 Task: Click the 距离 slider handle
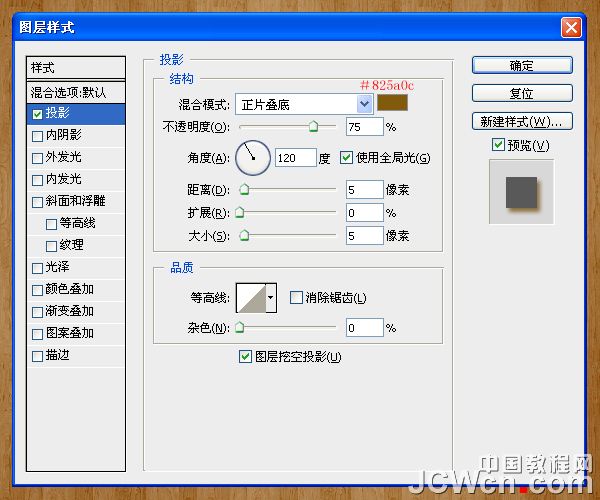click(244, 189)
